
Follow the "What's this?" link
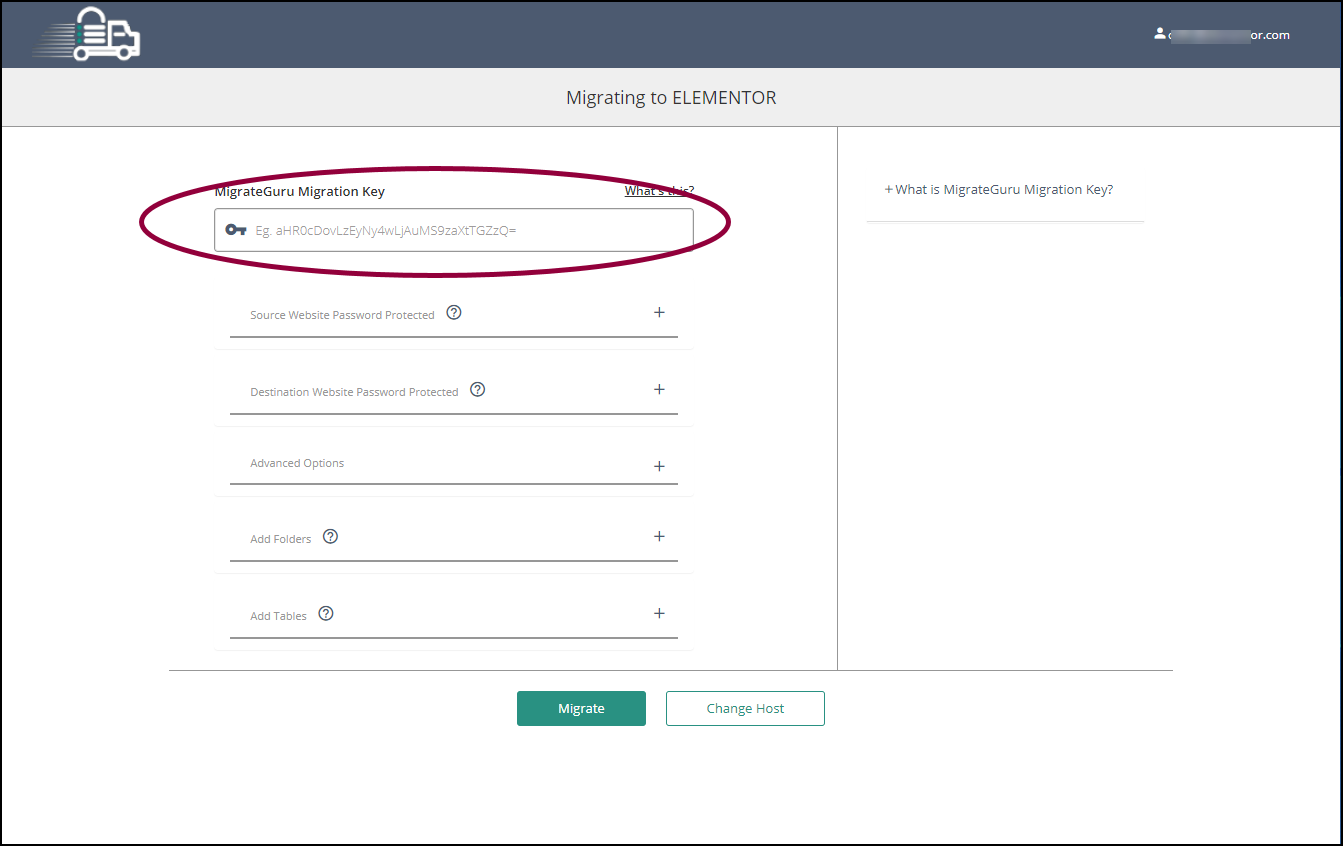click(658, 191)
